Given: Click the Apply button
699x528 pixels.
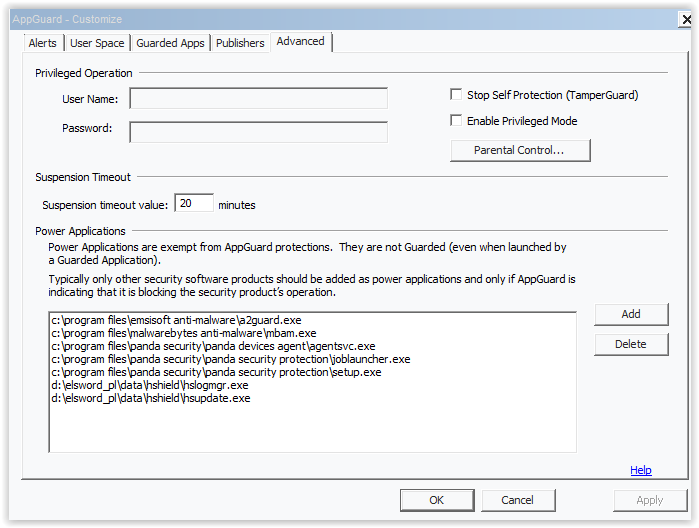Looking at the screenshot, I should [x=650, y=500].
